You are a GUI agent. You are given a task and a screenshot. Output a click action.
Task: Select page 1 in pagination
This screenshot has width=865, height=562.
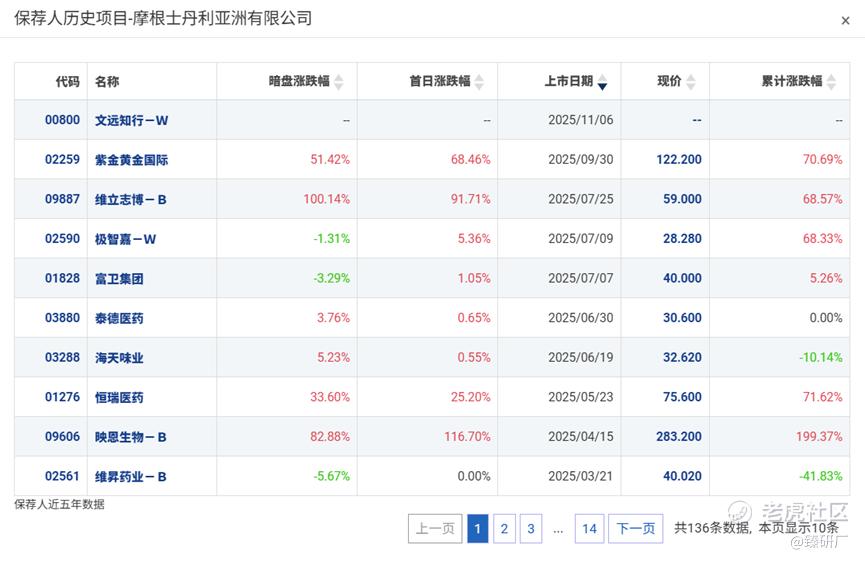coord(478,528)
